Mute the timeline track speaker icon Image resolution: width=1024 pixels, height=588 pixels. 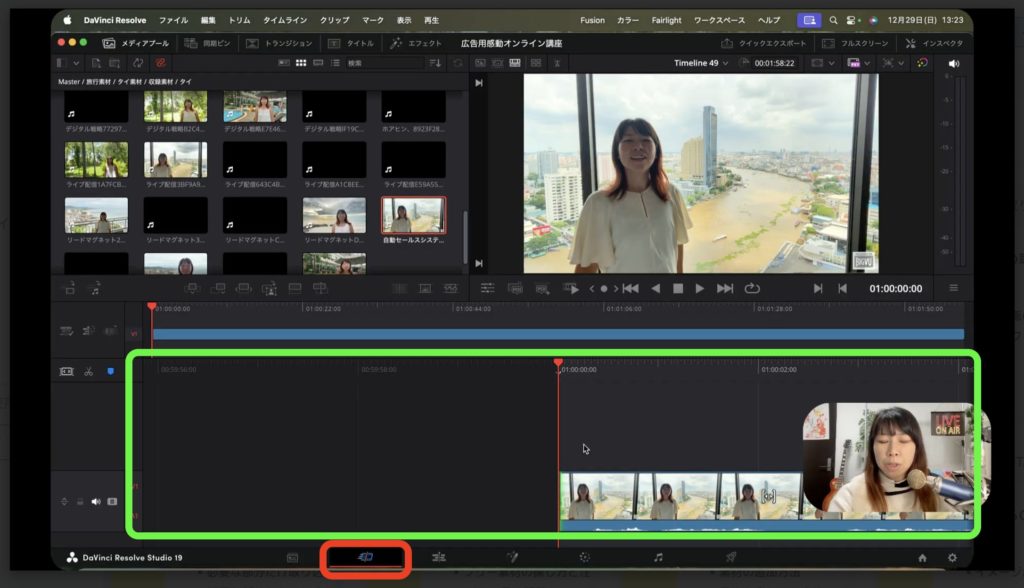96,501
